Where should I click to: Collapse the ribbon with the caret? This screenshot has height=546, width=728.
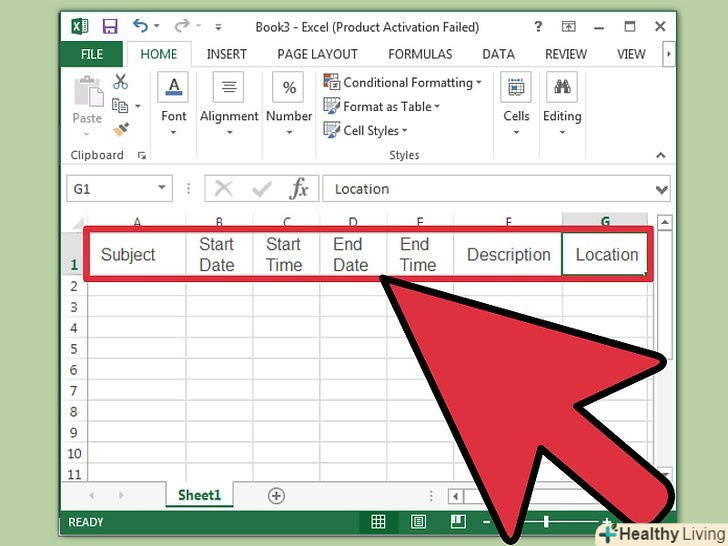click(x=661, y=155)
